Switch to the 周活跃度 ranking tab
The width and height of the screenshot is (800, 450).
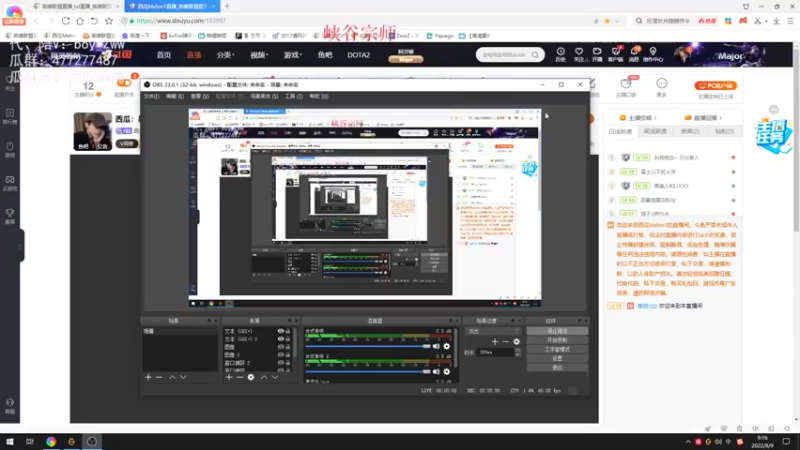tap(655, 132)
